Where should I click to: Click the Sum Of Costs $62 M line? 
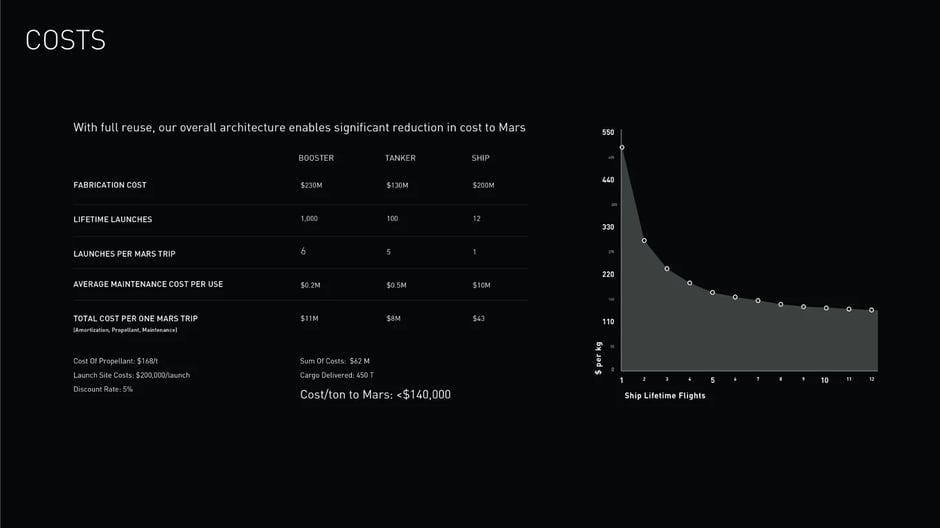(x=335, y=361)
